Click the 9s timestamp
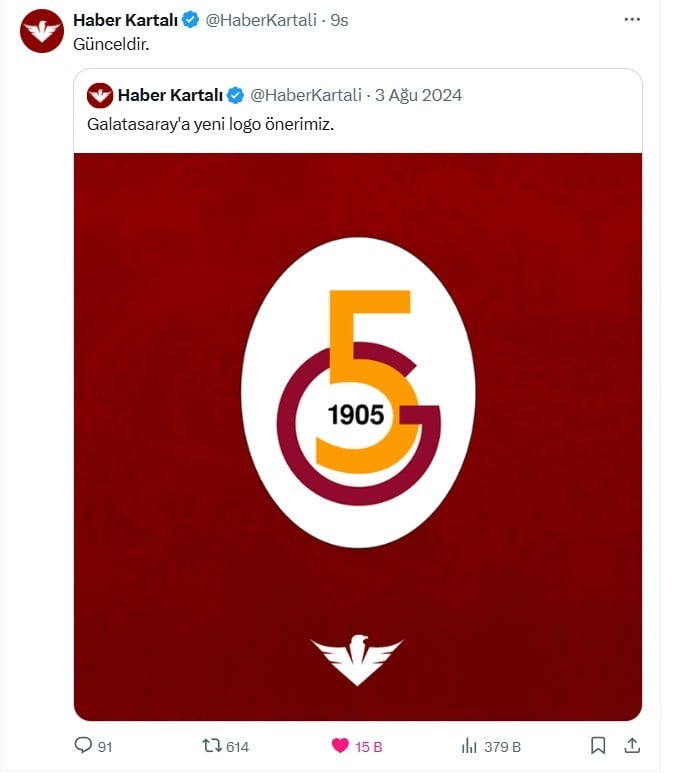Screen dimensions: 677x773 [x=339, y=20]
